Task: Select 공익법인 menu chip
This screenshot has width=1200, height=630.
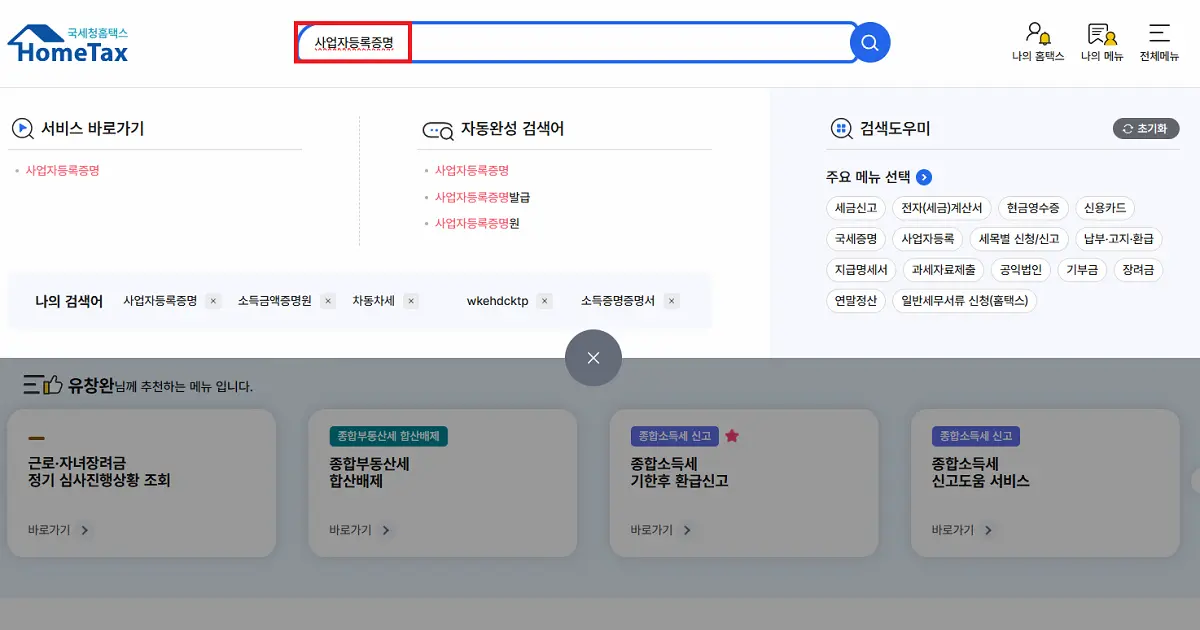Action: (x=1020, y=270)
